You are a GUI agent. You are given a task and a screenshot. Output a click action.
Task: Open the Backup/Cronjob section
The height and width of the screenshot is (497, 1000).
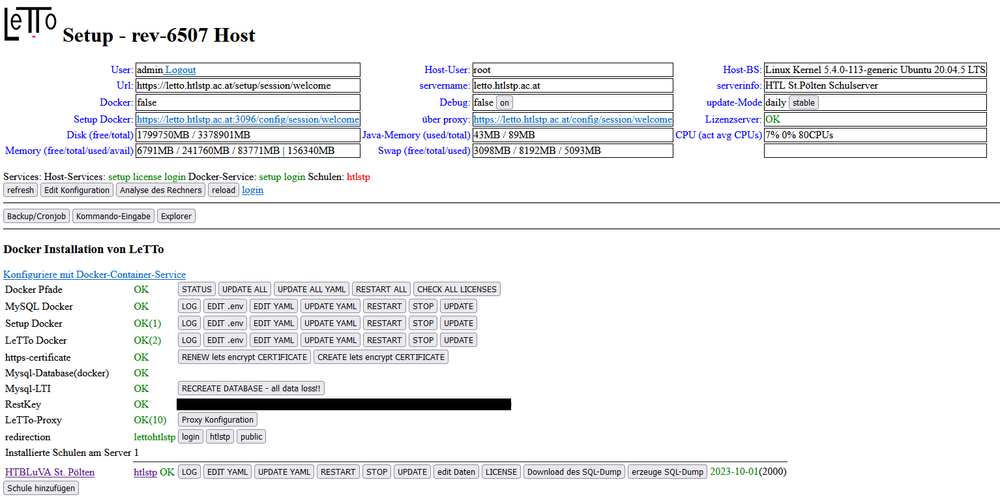pos(36,216)
